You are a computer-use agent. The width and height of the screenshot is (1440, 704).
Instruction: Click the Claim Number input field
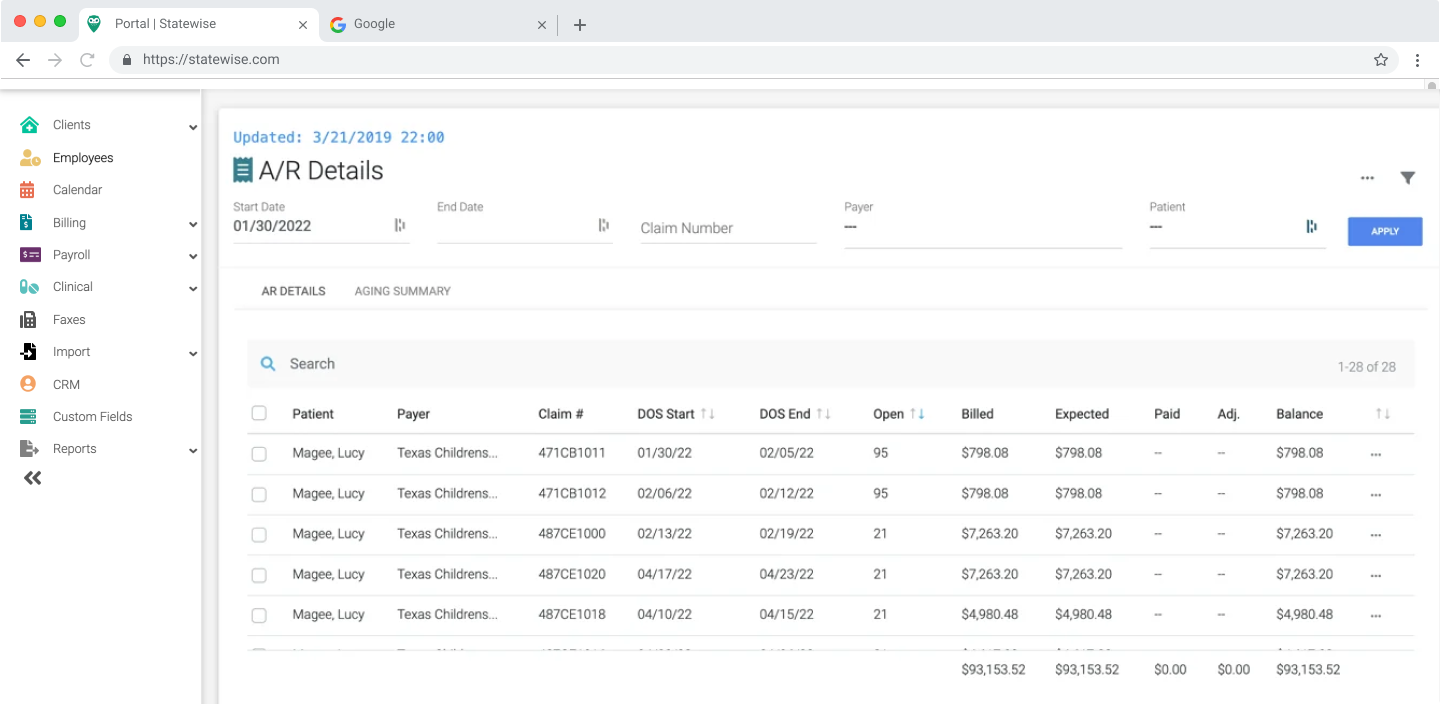click(728, 228)
